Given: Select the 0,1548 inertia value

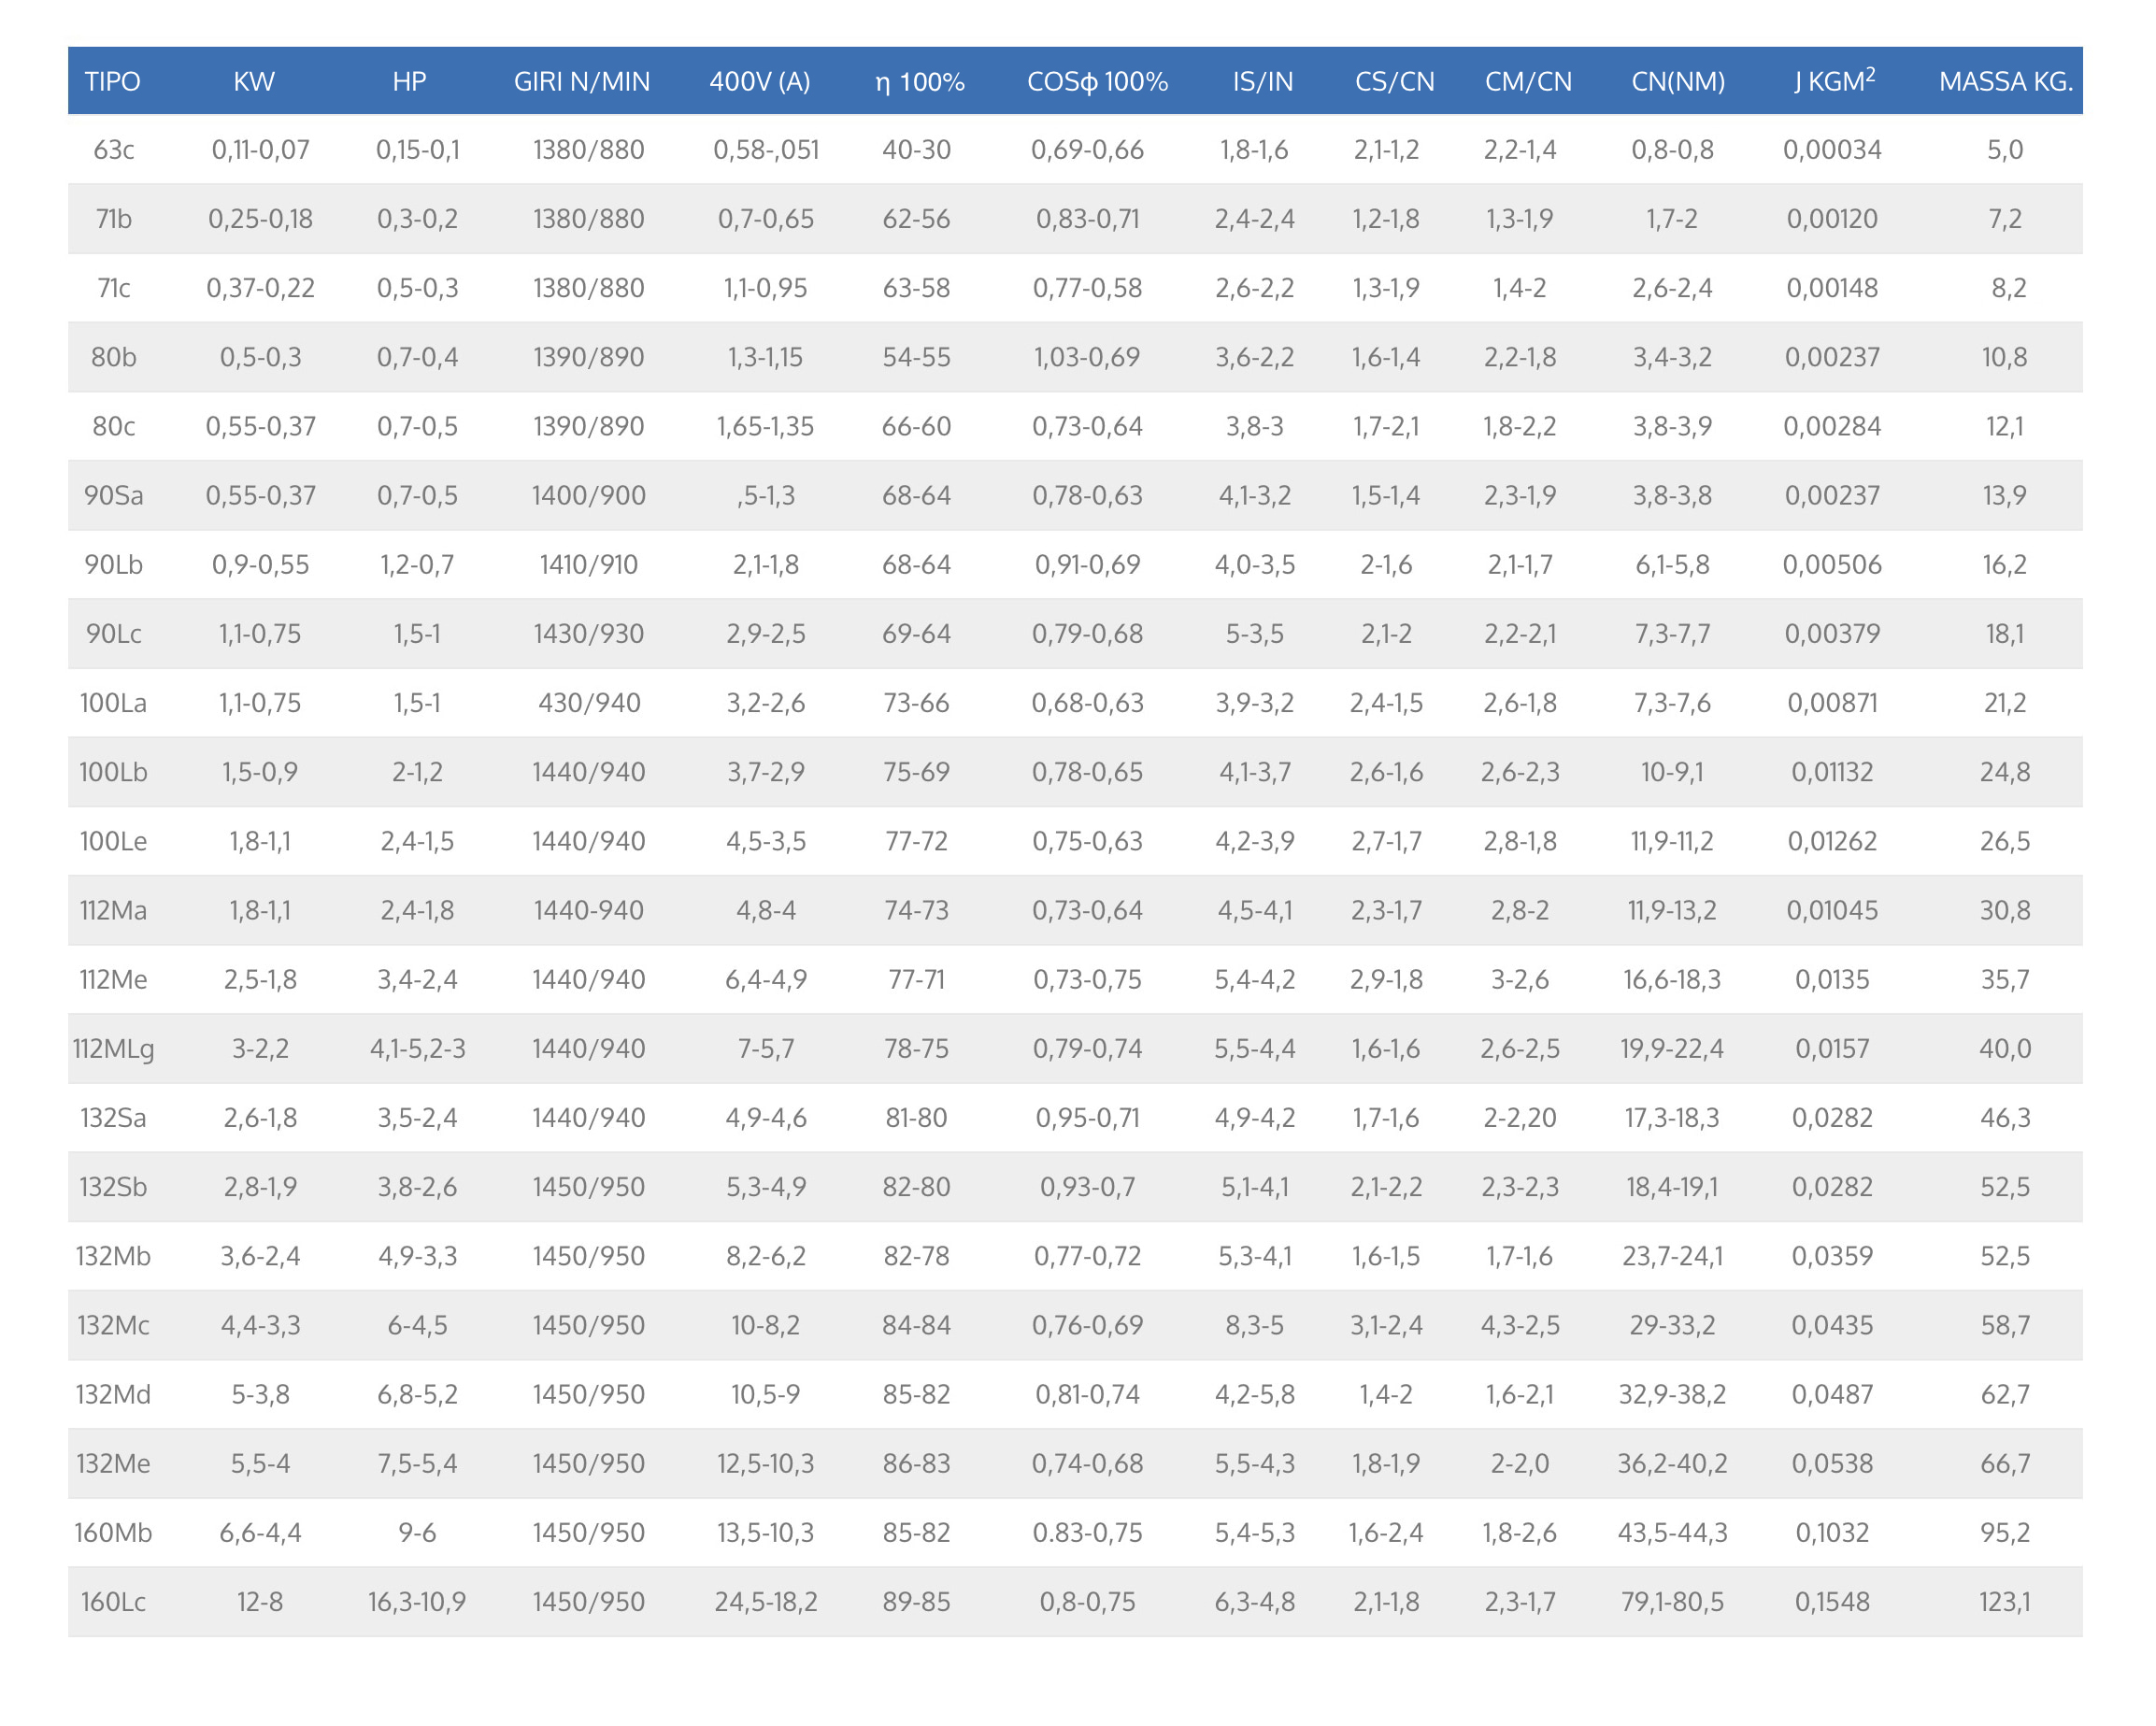Looking at the screenshot, I should pos(1831,1602).
